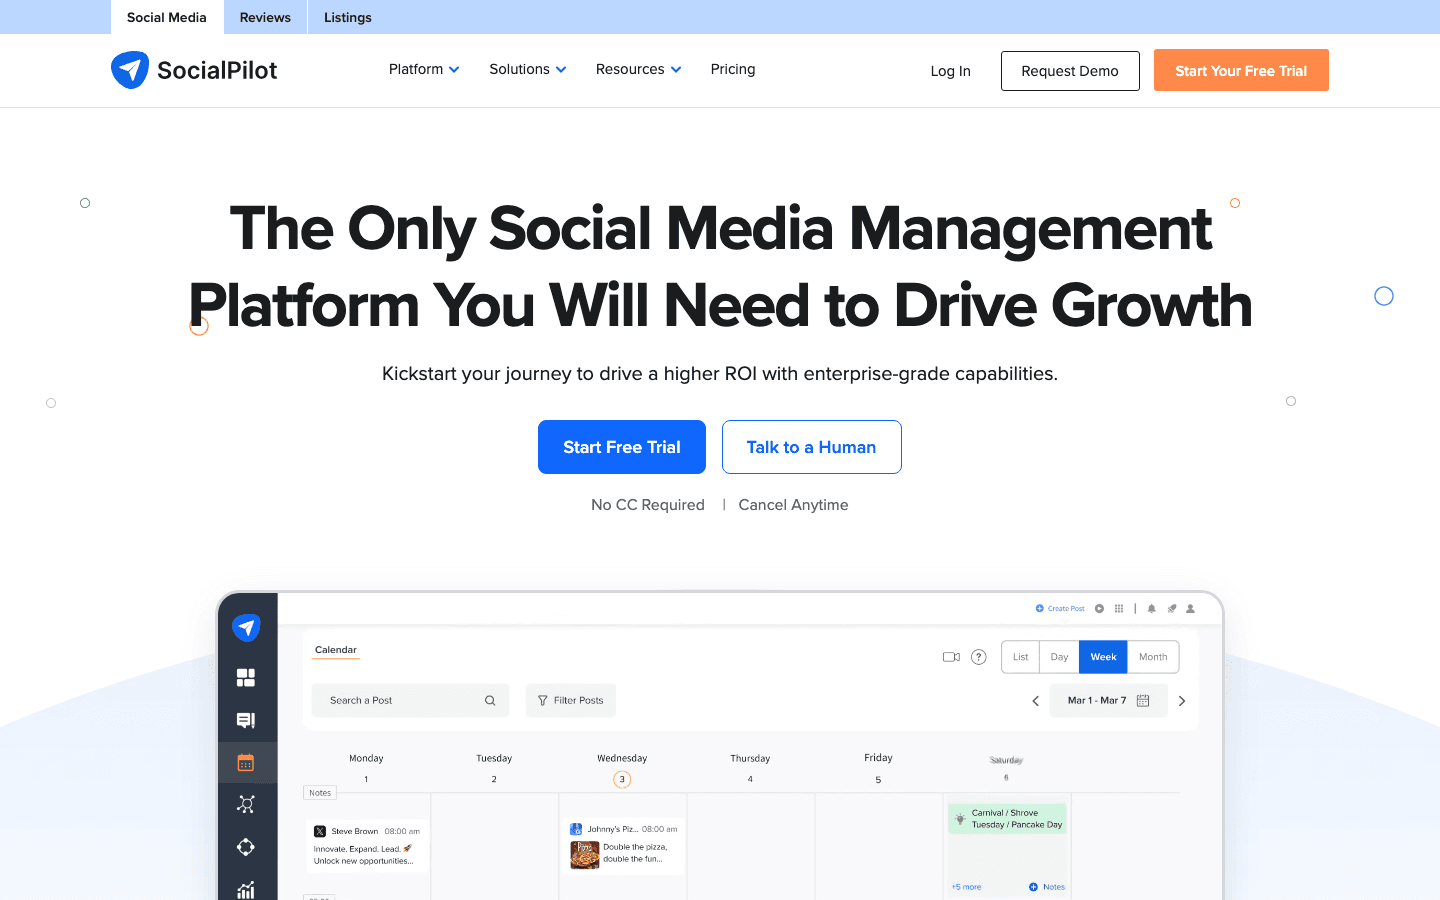Expand the Platform dropdown menu
The width and height of the screenshot is (1440, 900).
tap(424, 69)
